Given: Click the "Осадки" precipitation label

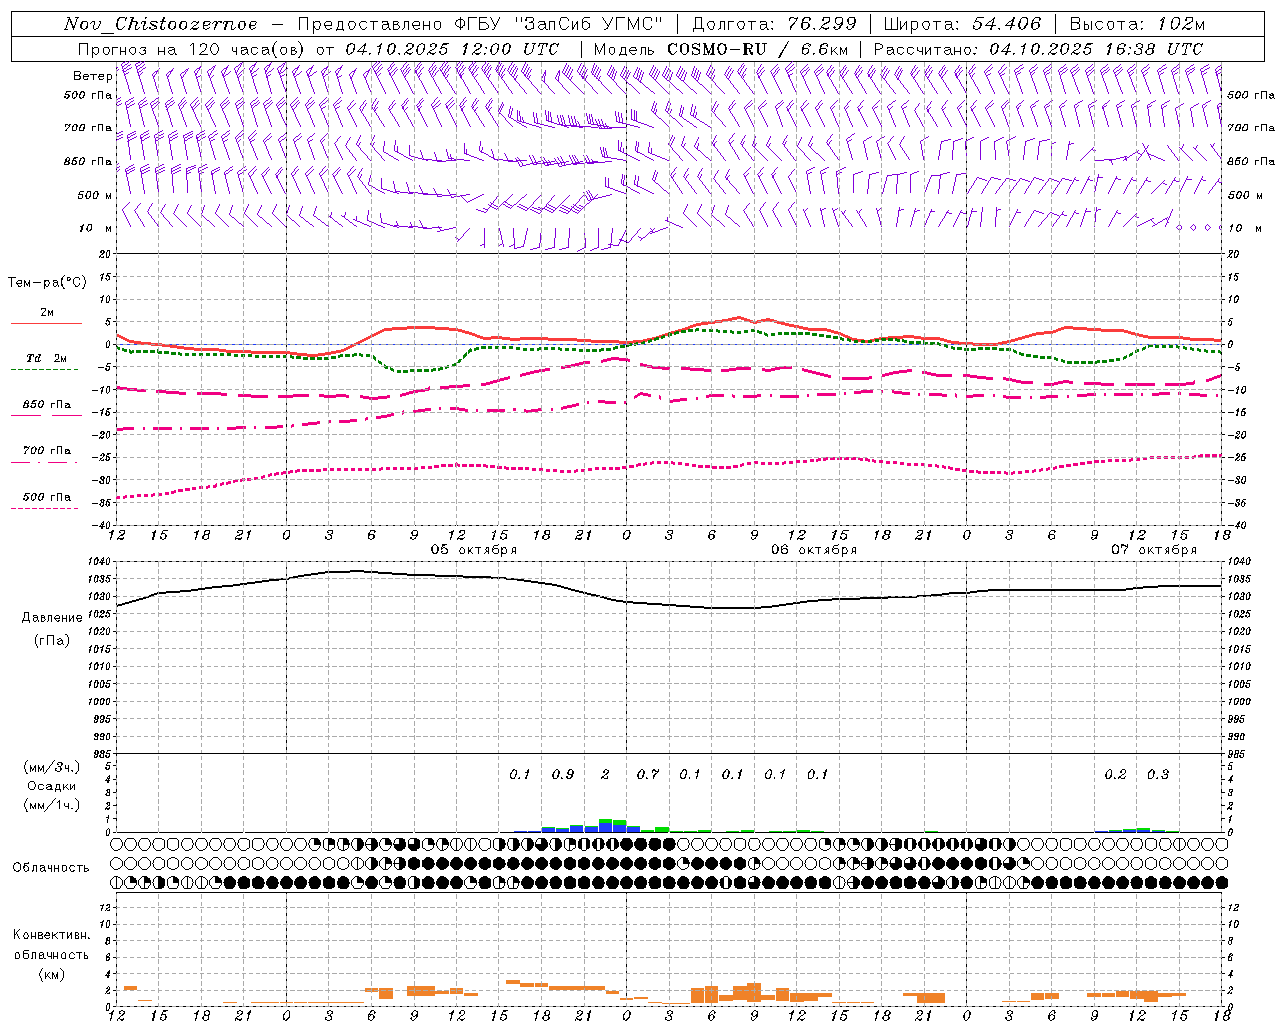Looking at the screenshot, I should pos(52,786).
